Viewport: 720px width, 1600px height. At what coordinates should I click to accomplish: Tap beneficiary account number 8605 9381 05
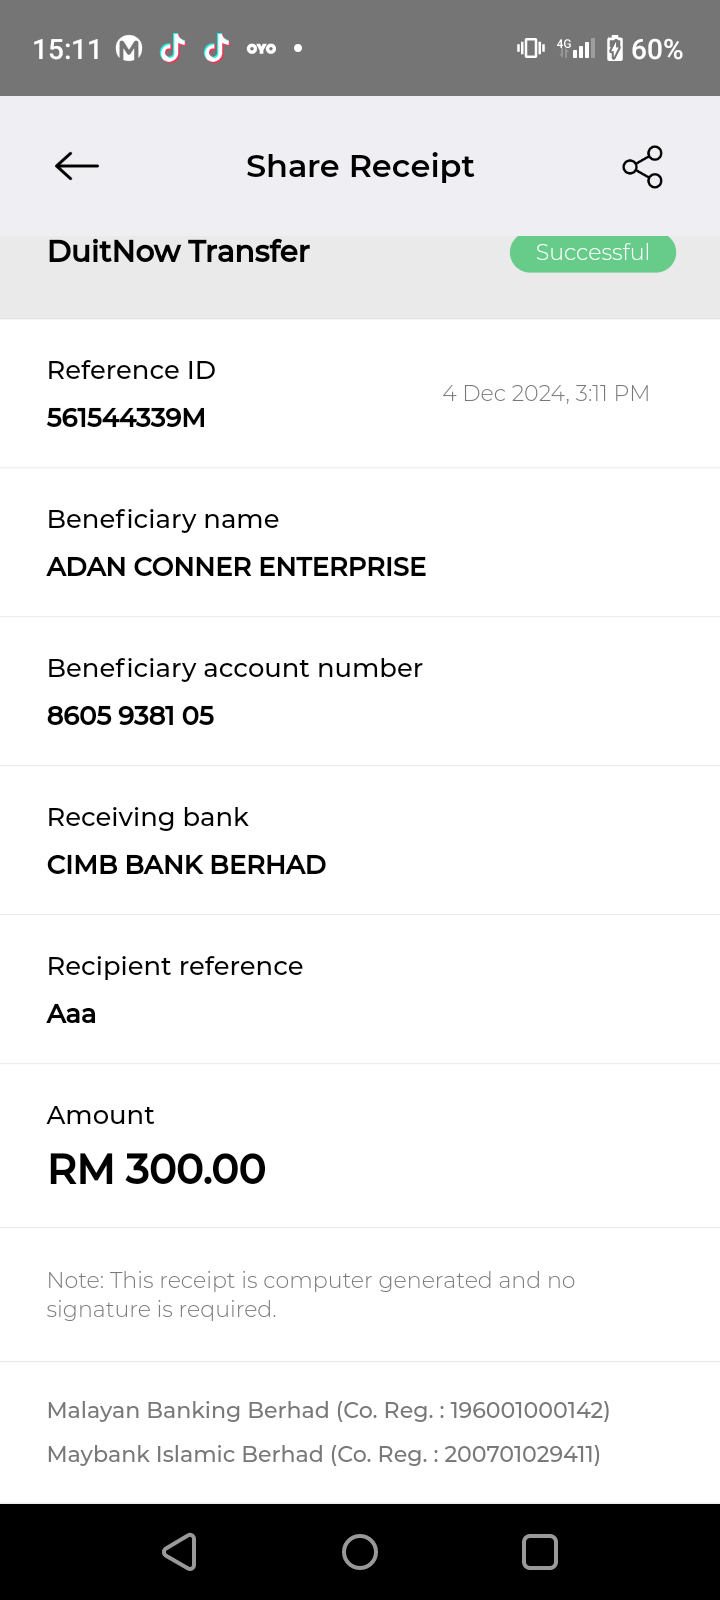pos(130,716)
